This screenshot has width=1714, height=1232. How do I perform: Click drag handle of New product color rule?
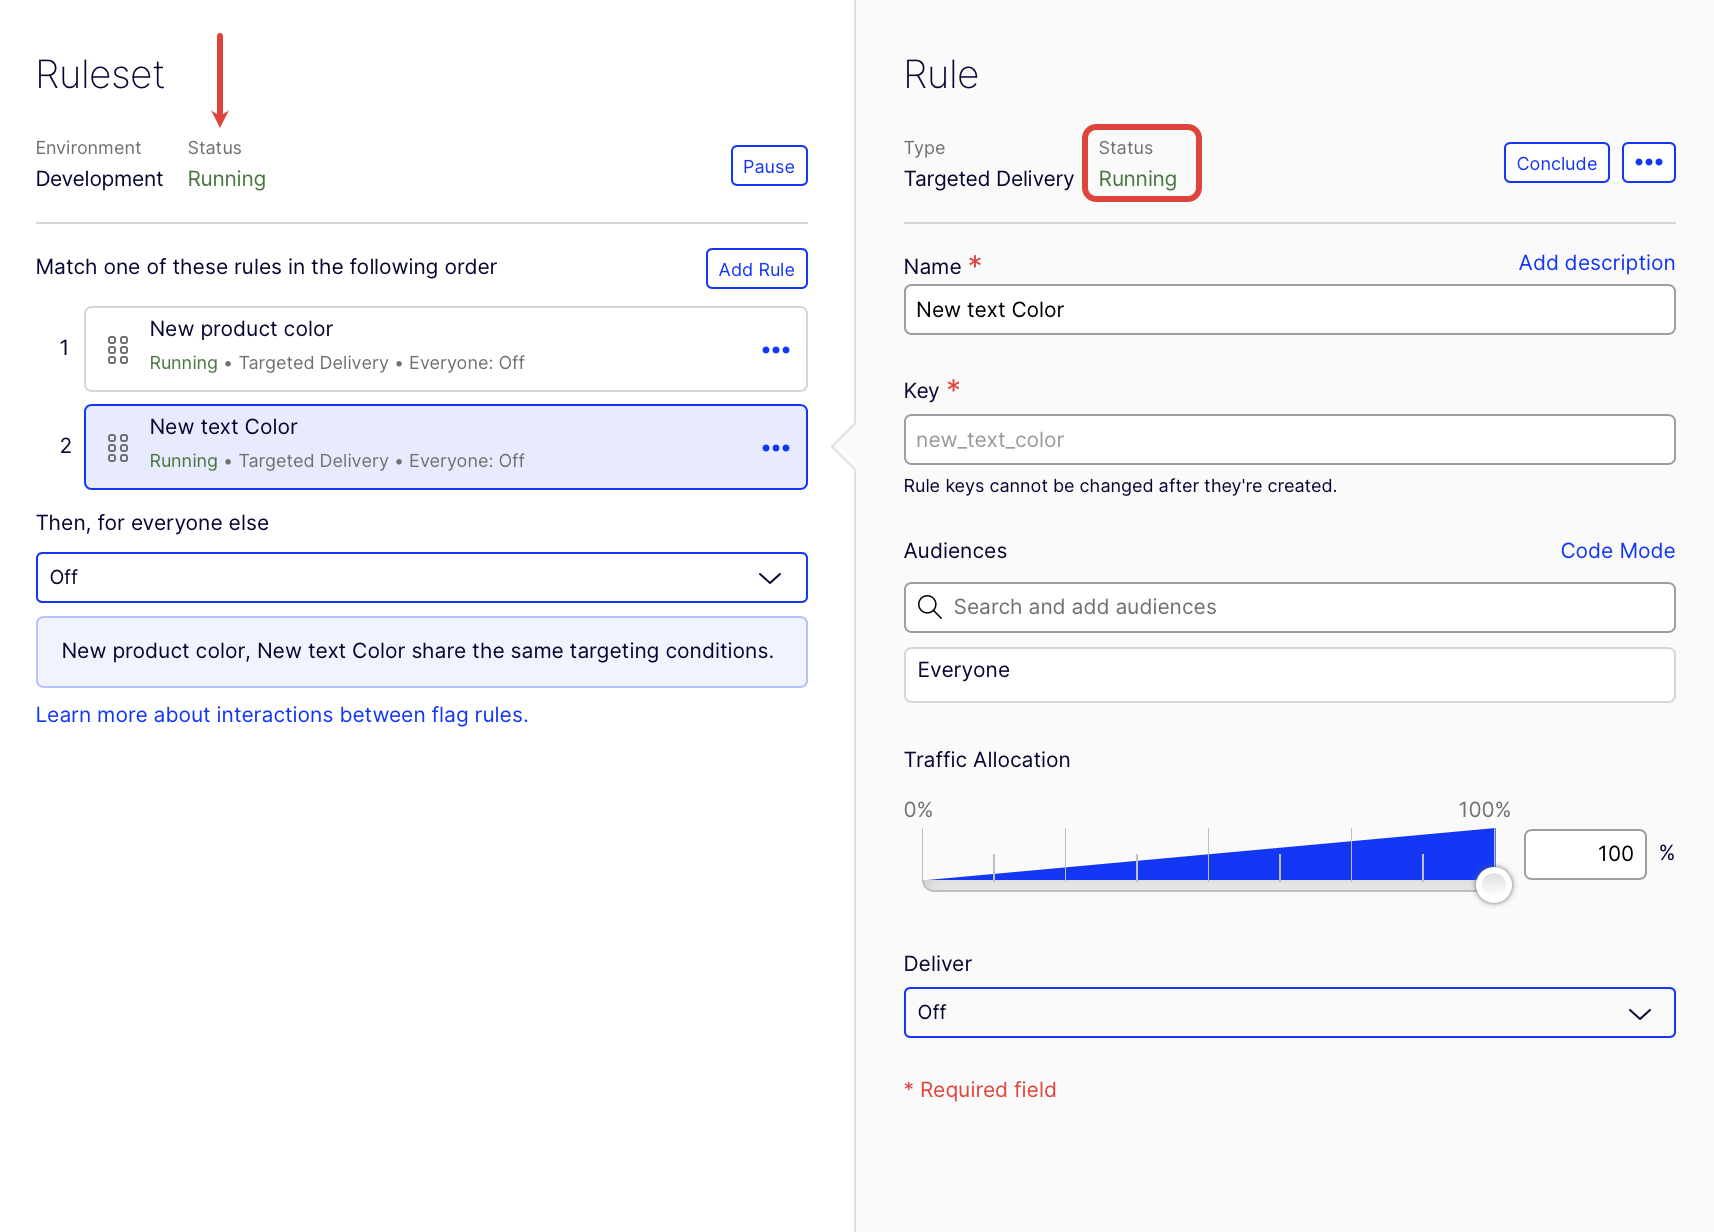[x=118, y=349]
